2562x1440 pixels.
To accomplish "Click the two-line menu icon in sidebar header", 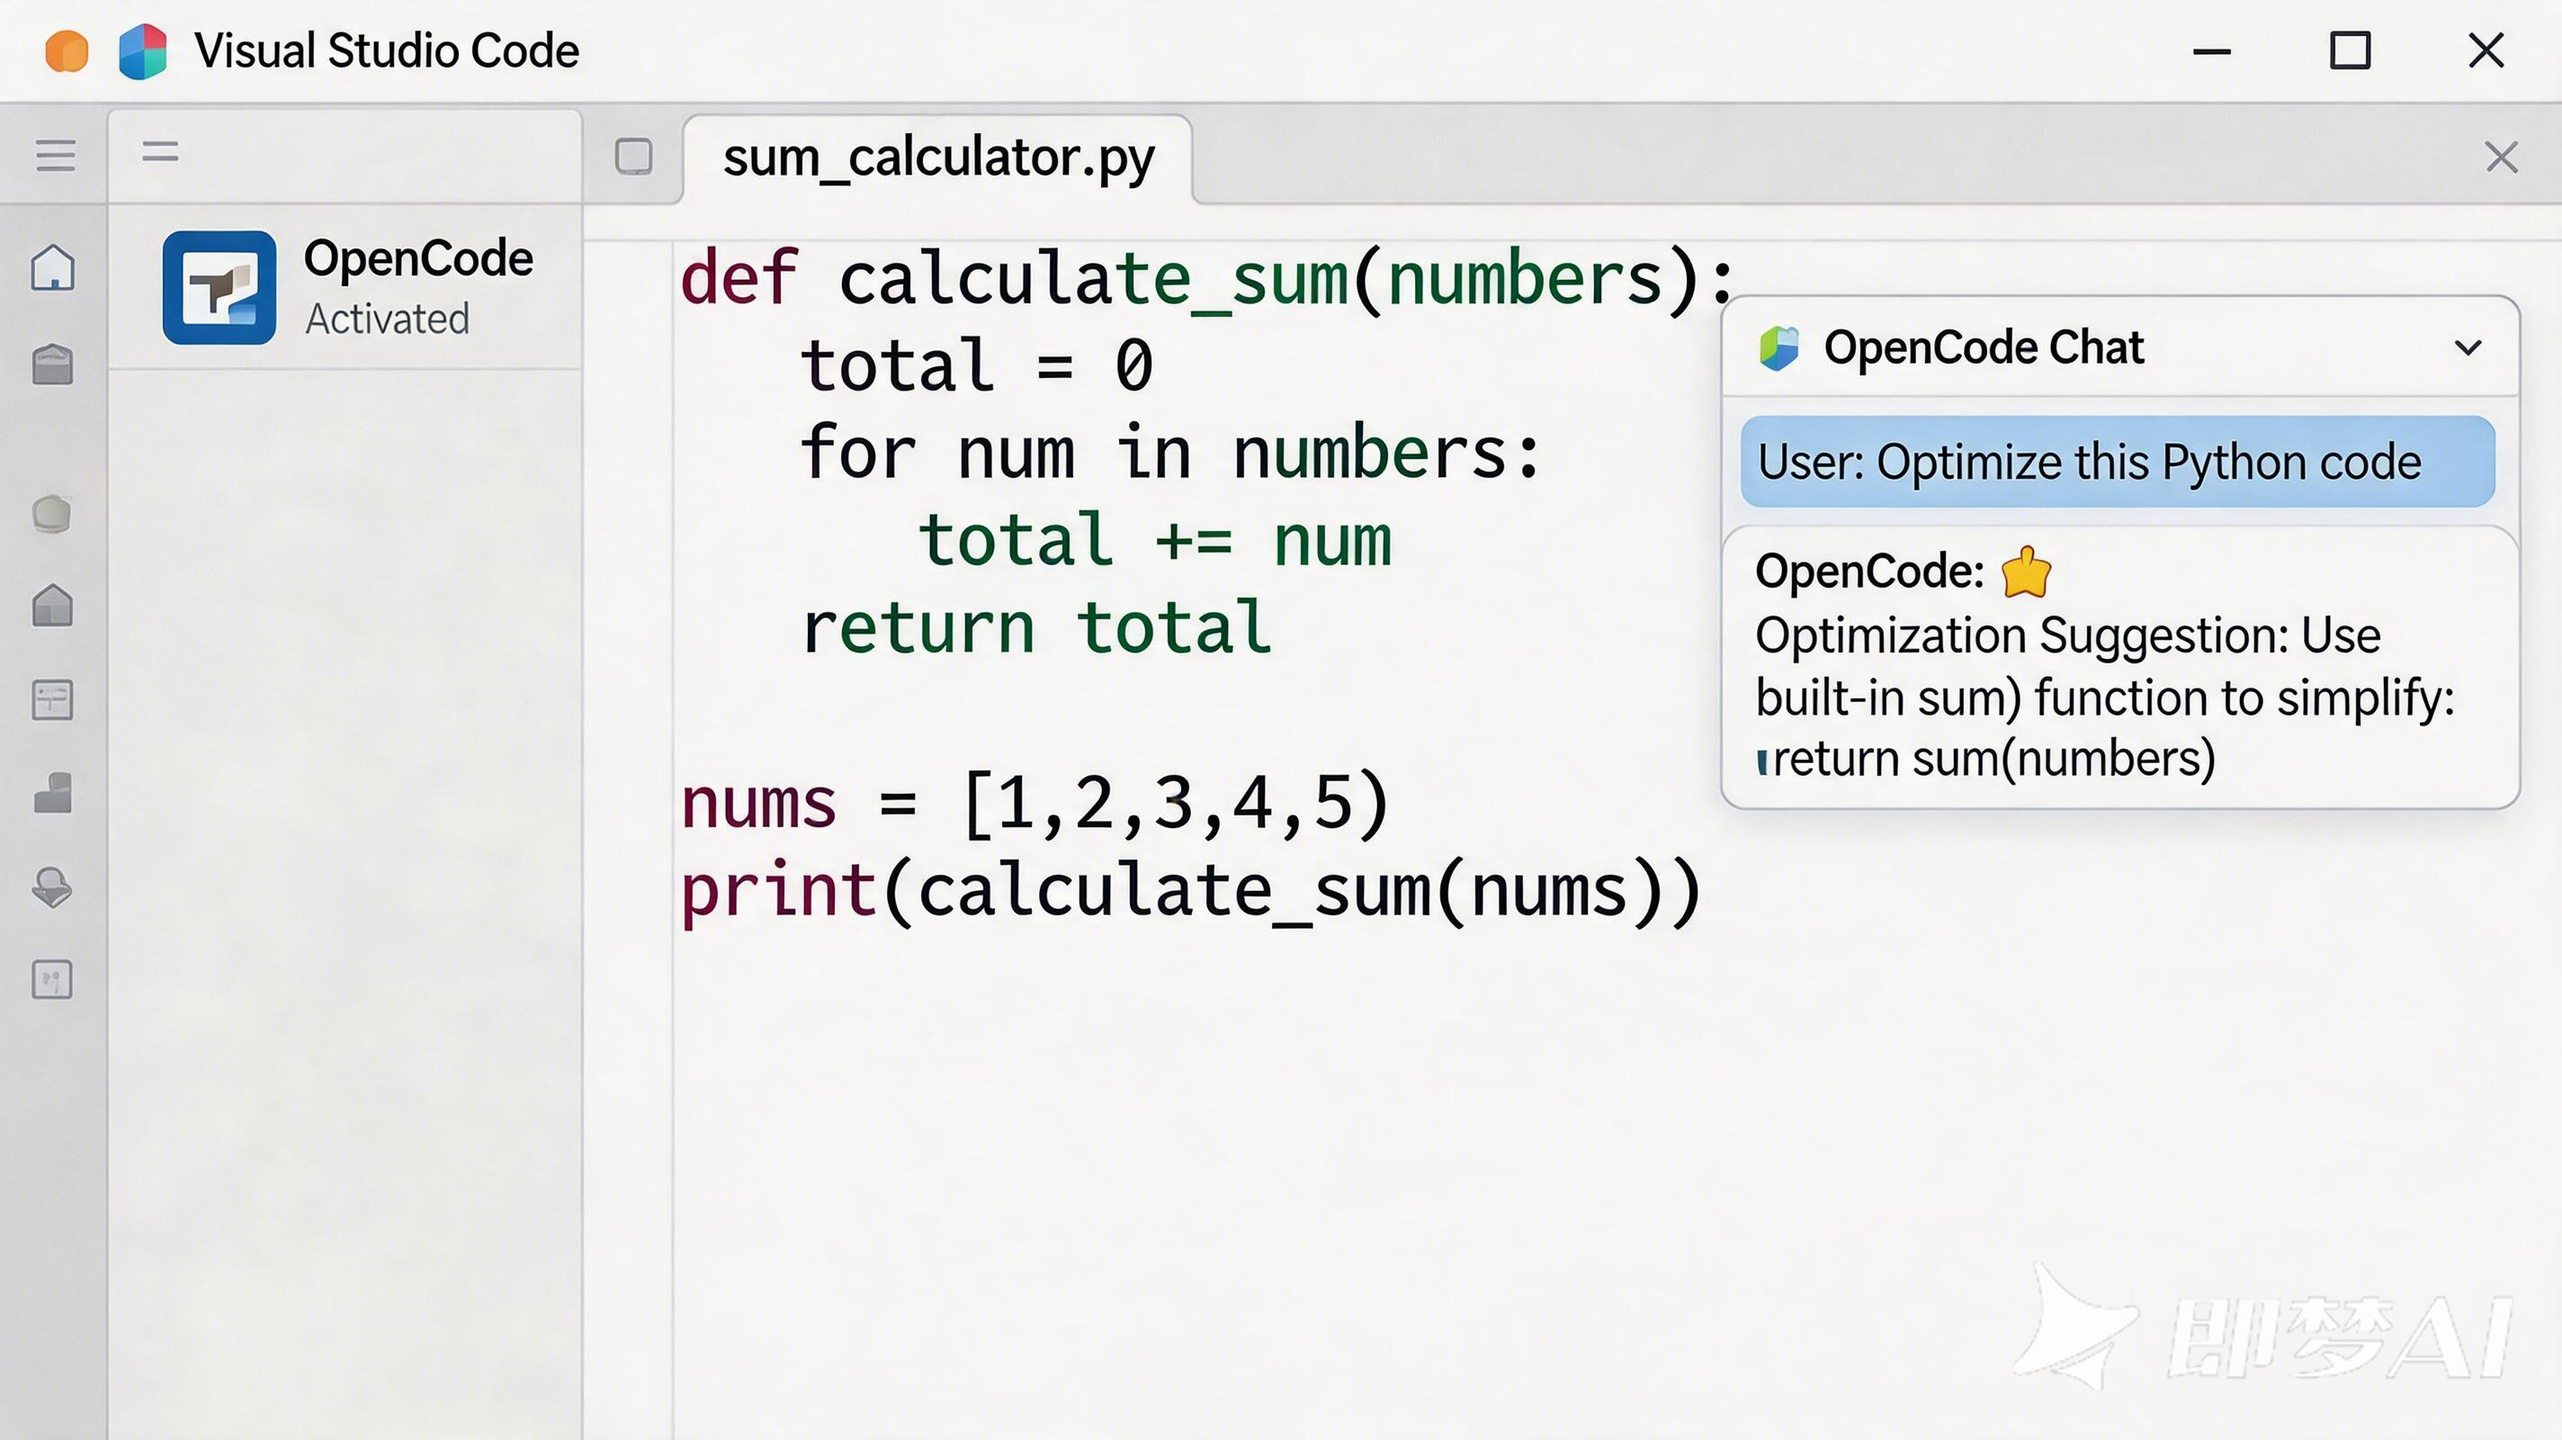I will (160, 152).
